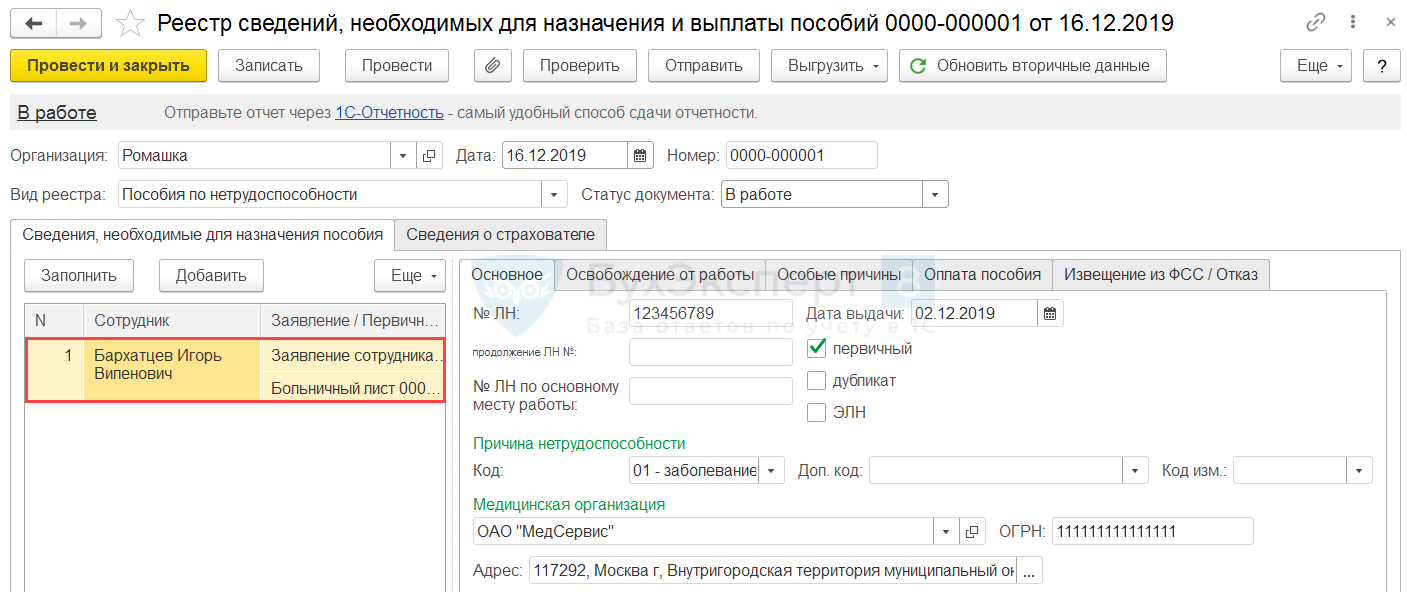
Task: Click the back navigation arrow
Action: click(33, 23)
